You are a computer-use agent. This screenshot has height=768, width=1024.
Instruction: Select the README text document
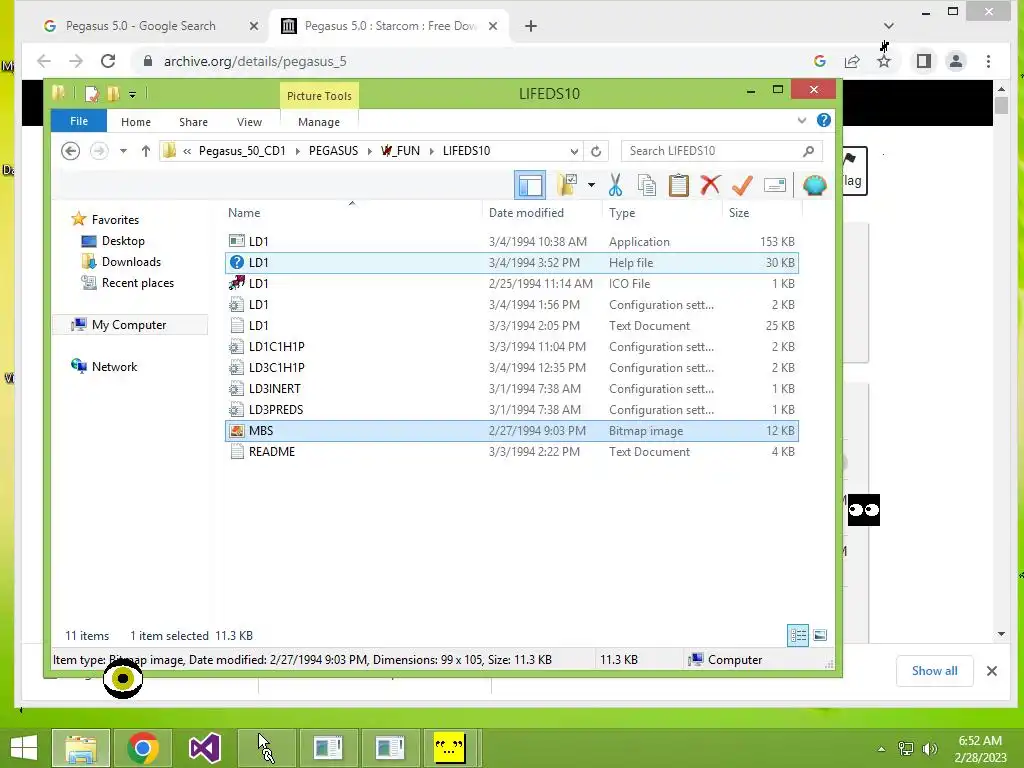[x=511, y=452]
